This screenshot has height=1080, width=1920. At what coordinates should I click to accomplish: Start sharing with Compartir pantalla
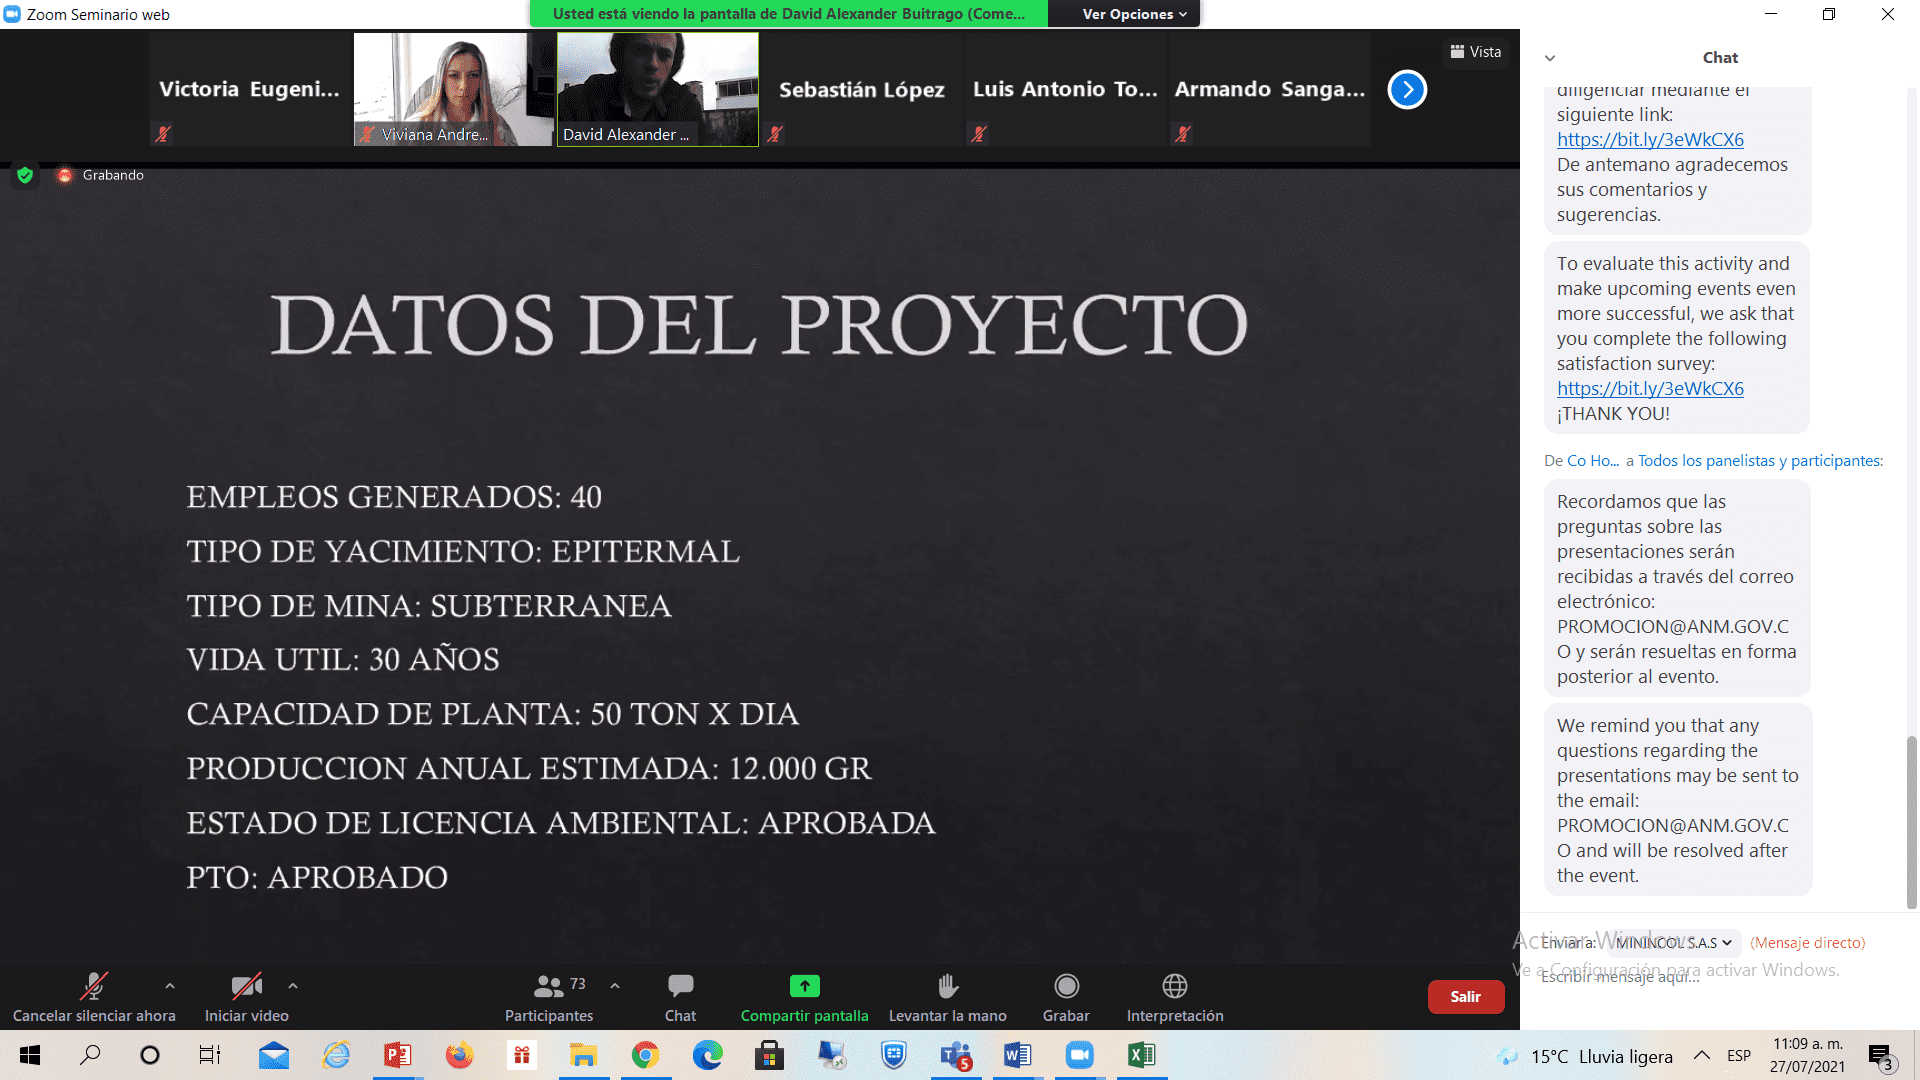click(x=804, y=998)
